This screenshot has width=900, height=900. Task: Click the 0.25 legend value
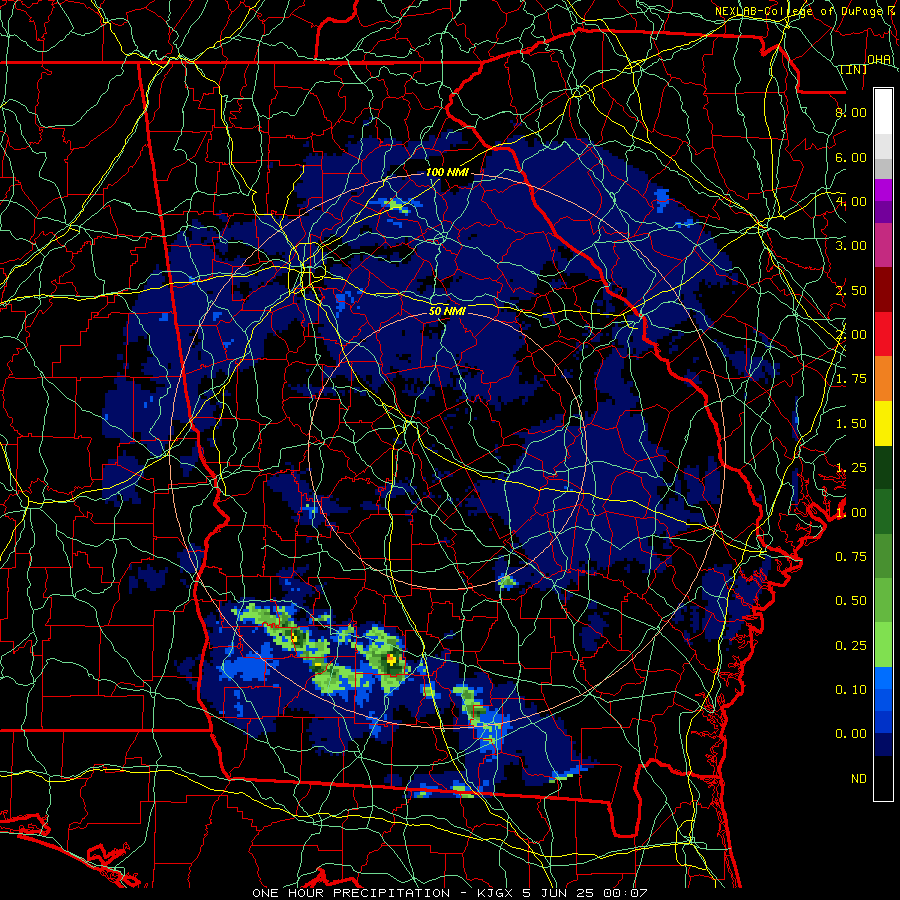(851, 646)
